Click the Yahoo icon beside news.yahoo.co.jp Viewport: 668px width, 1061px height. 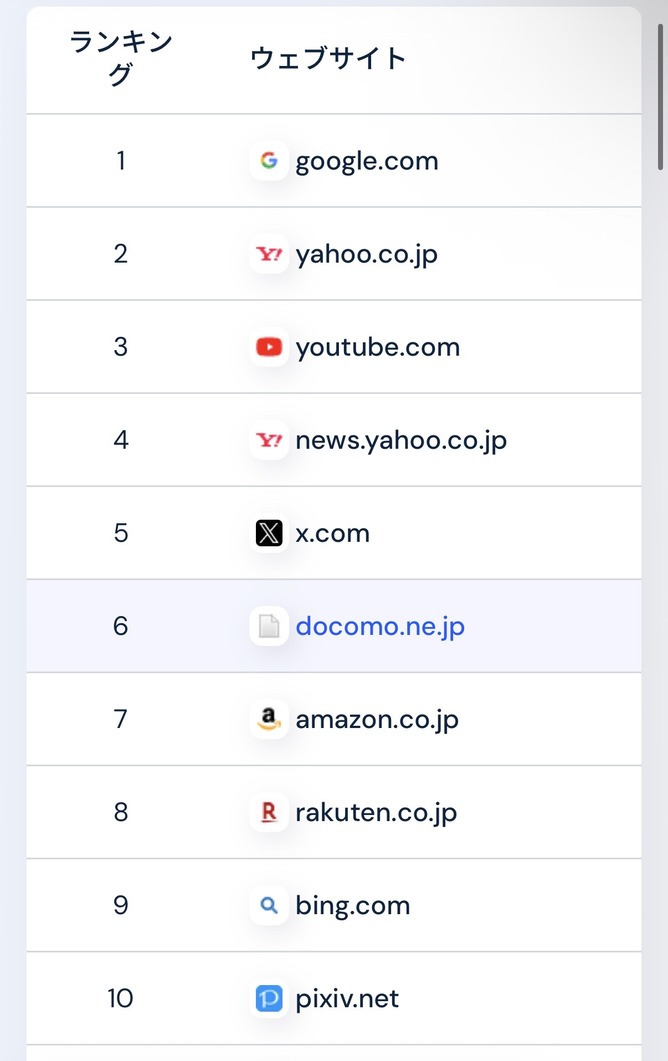[x=269, y=440]
